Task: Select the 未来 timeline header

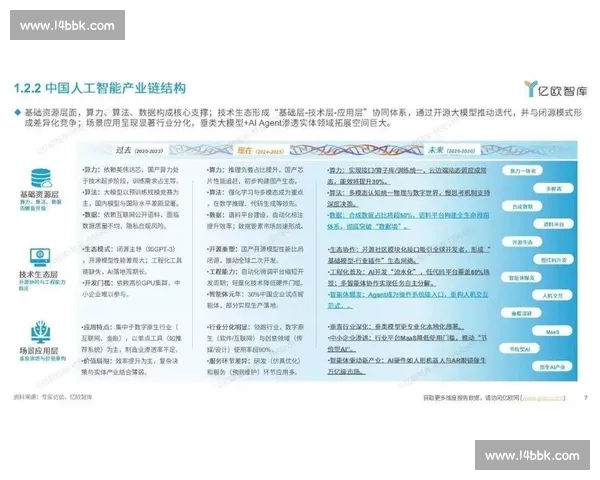Action: click(451, 150)
